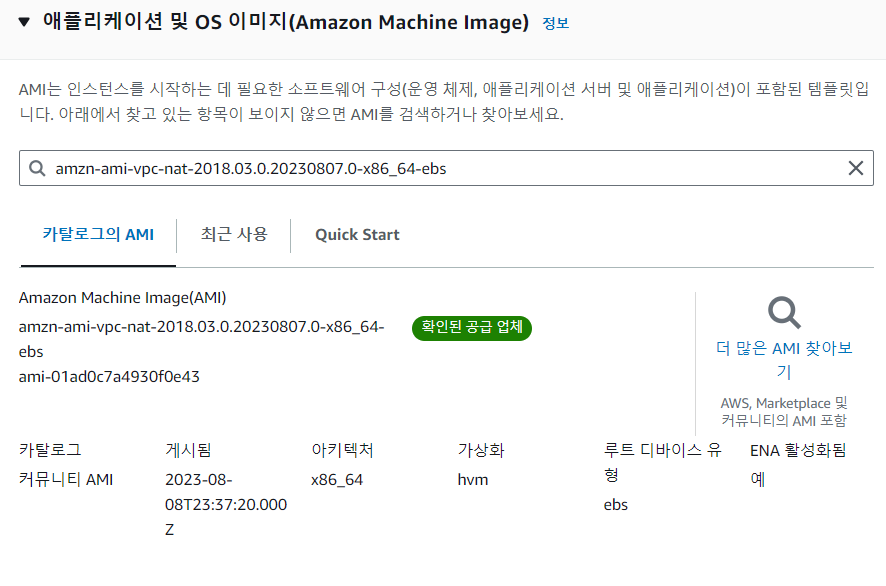Select the AMI ID ami-01ad0c7a4930f0e43

[109, 376]
